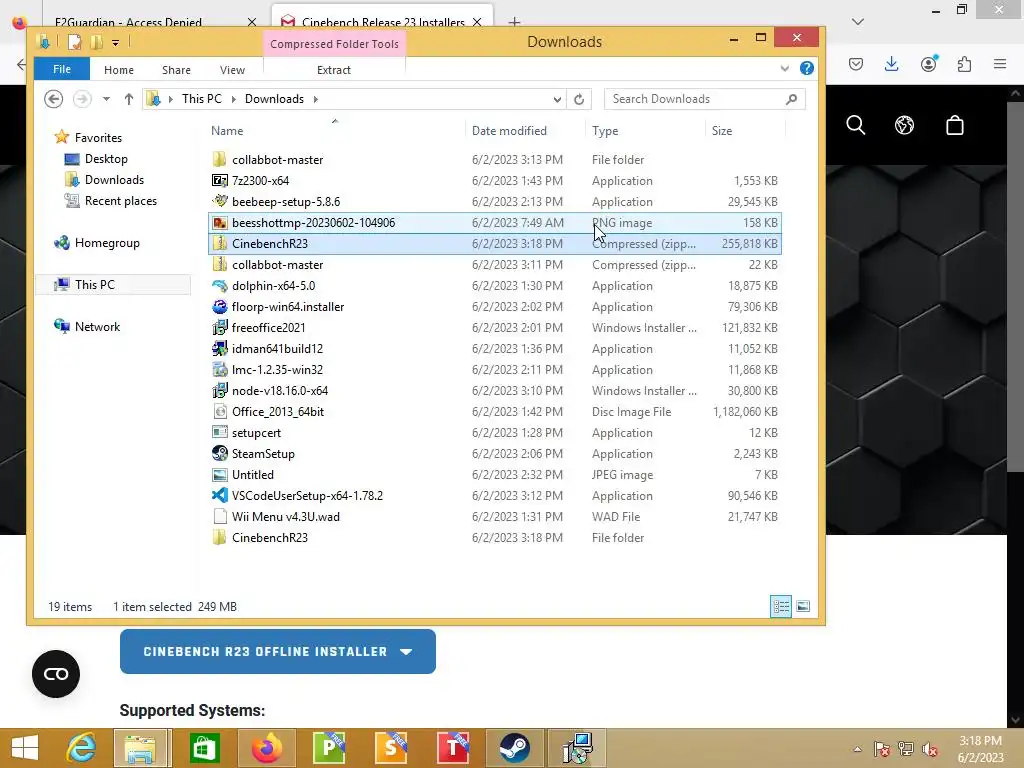
Task: Select the dolphin-x64-5.0 icon
Action: (x=219, y=285)
